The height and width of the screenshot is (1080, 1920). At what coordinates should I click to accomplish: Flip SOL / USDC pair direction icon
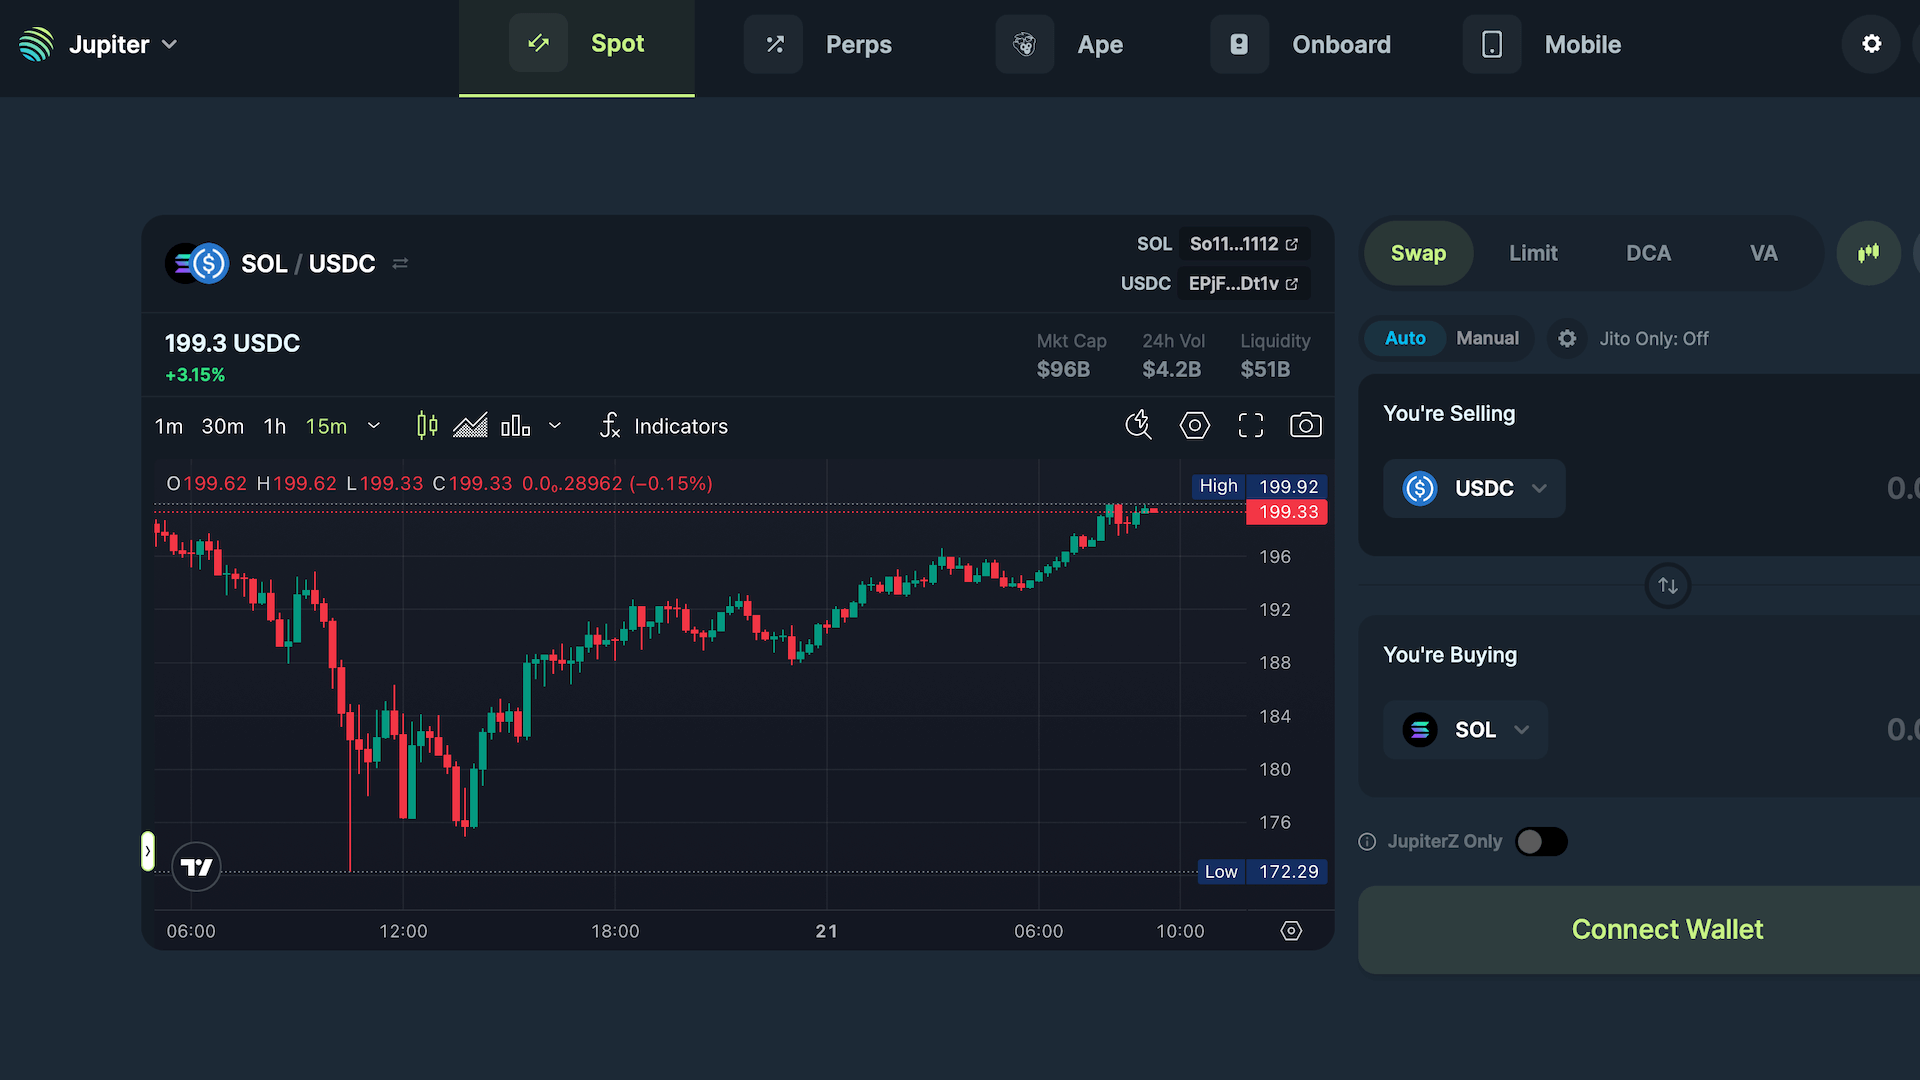[400, 263]
